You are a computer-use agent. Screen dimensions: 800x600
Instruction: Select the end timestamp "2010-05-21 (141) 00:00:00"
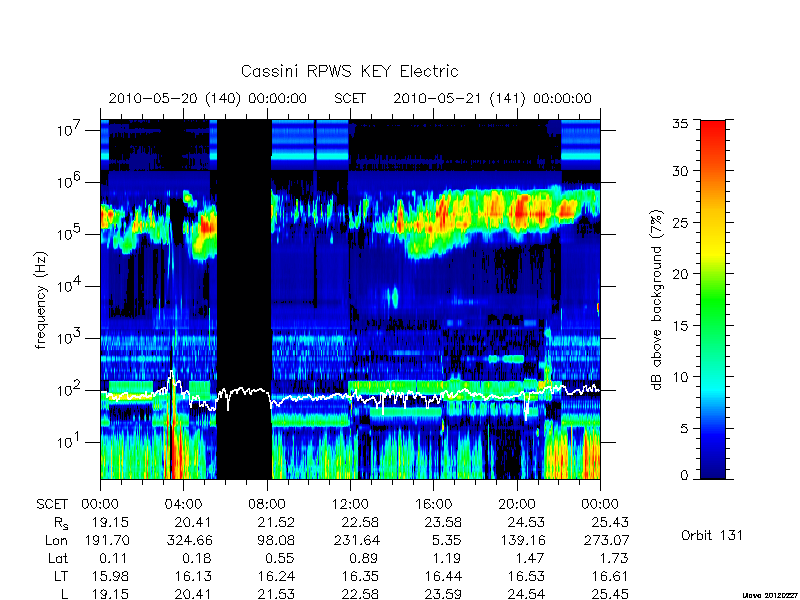492,98
